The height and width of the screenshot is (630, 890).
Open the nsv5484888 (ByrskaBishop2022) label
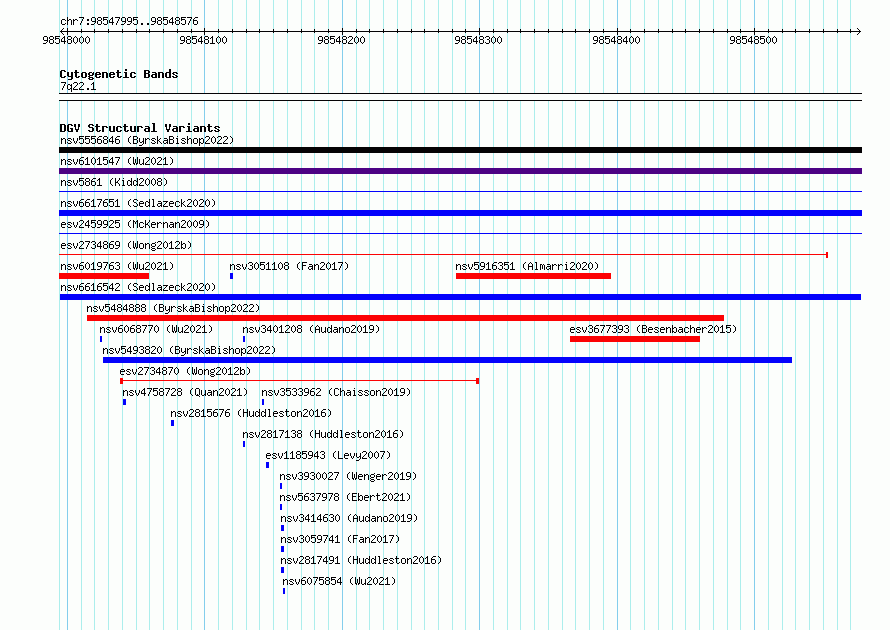pos(173,308)
